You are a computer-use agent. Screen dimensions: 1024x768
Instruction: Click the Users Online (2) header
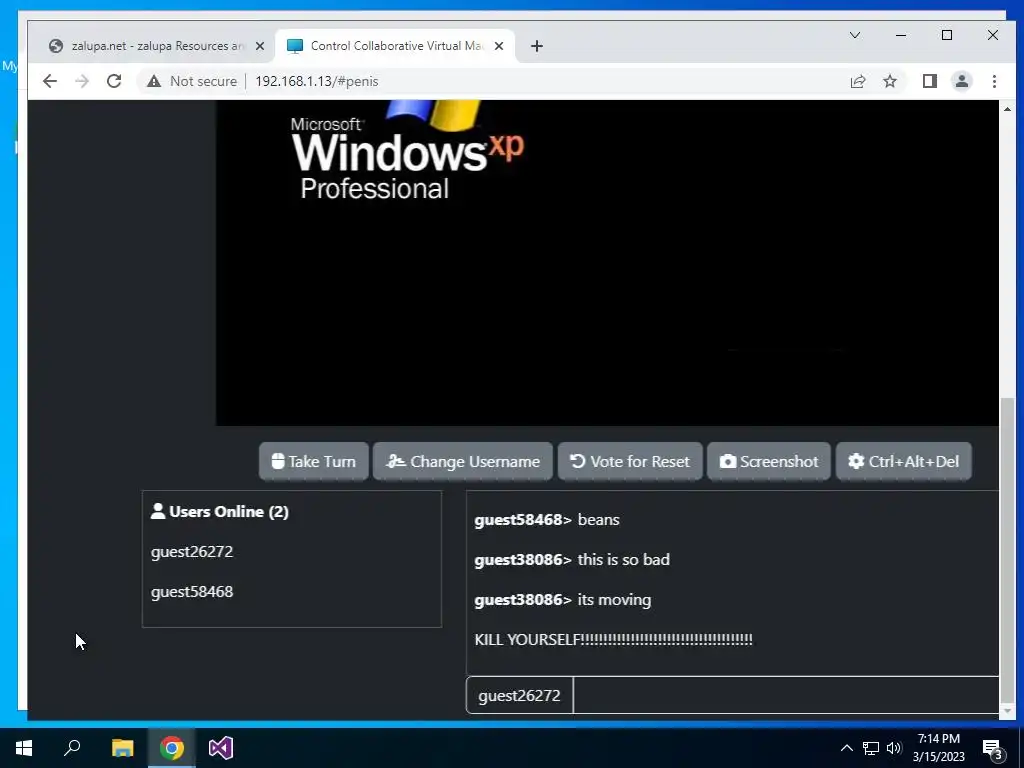(x=219, y=511)
